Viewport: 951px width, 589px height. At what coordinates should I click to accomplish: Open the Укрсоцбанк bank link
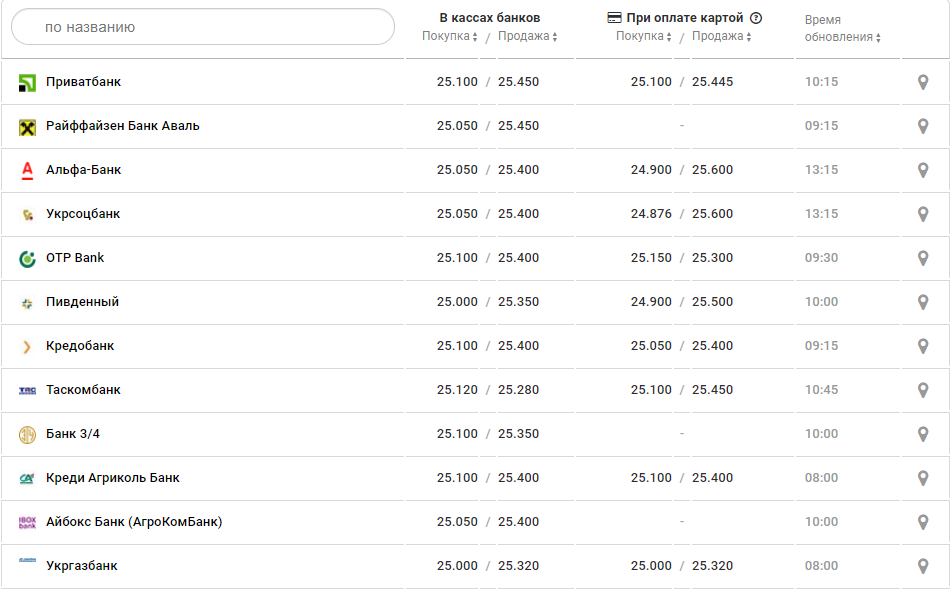tap(83, 214)
